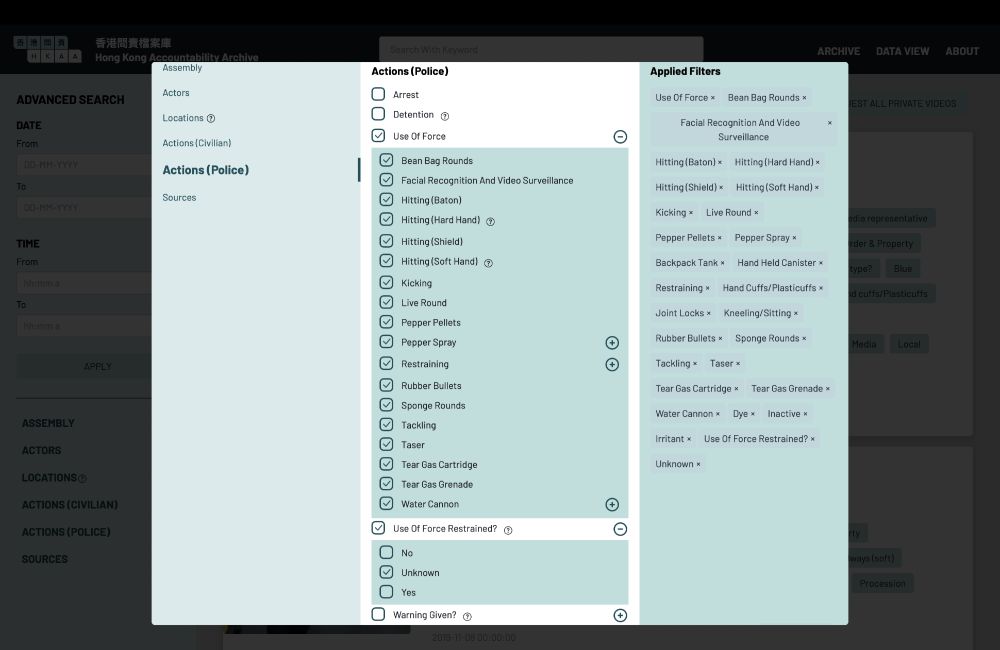The width and height of the screenshot is (1000, 650).
Task: Uncheck the Use Of Force checkbox
Action: click(x=378, y=136)
